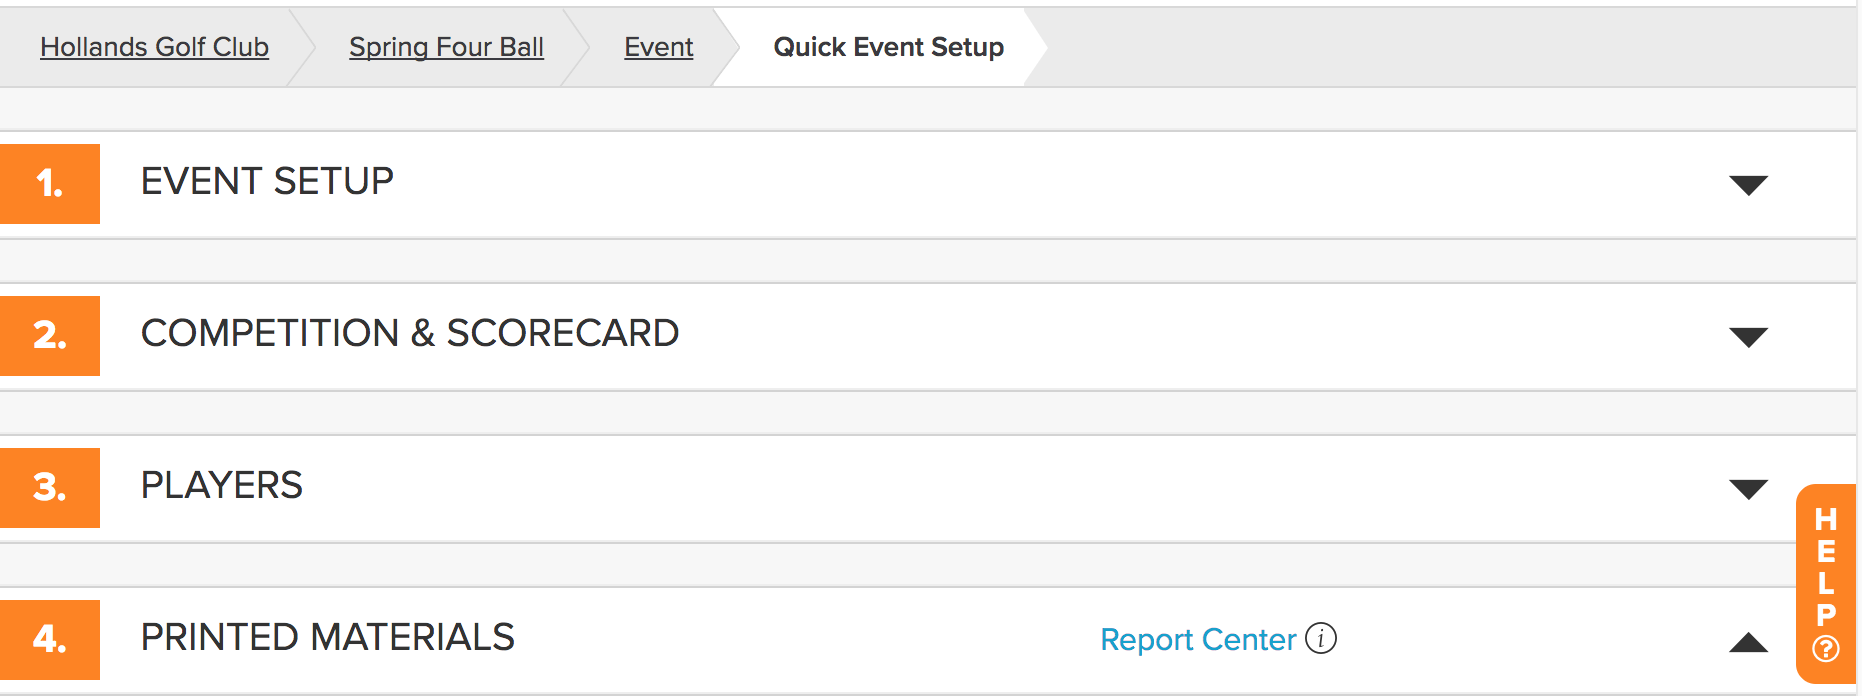Click the step 3 badge beside Players
1862x696 pixels.
[x=50, y=487]
